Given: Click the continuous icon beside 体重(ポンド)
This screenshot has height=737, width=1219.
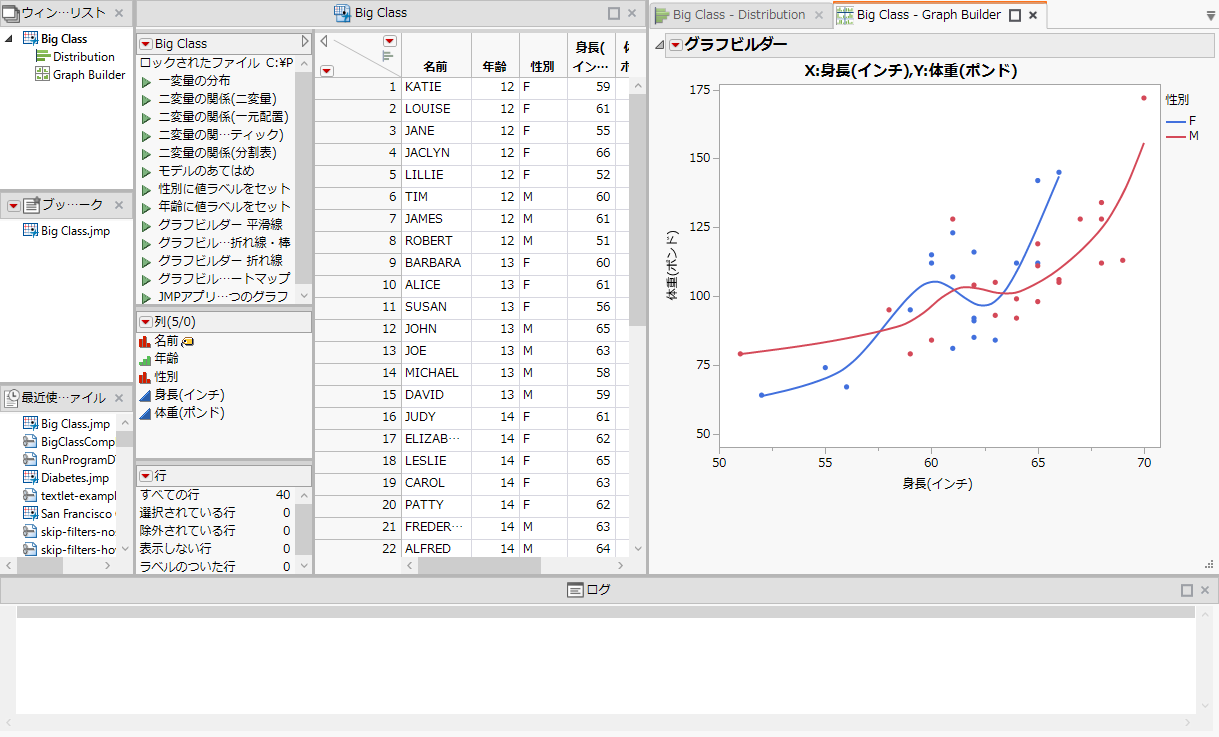Looking at the screenshot, I should 145,413.
